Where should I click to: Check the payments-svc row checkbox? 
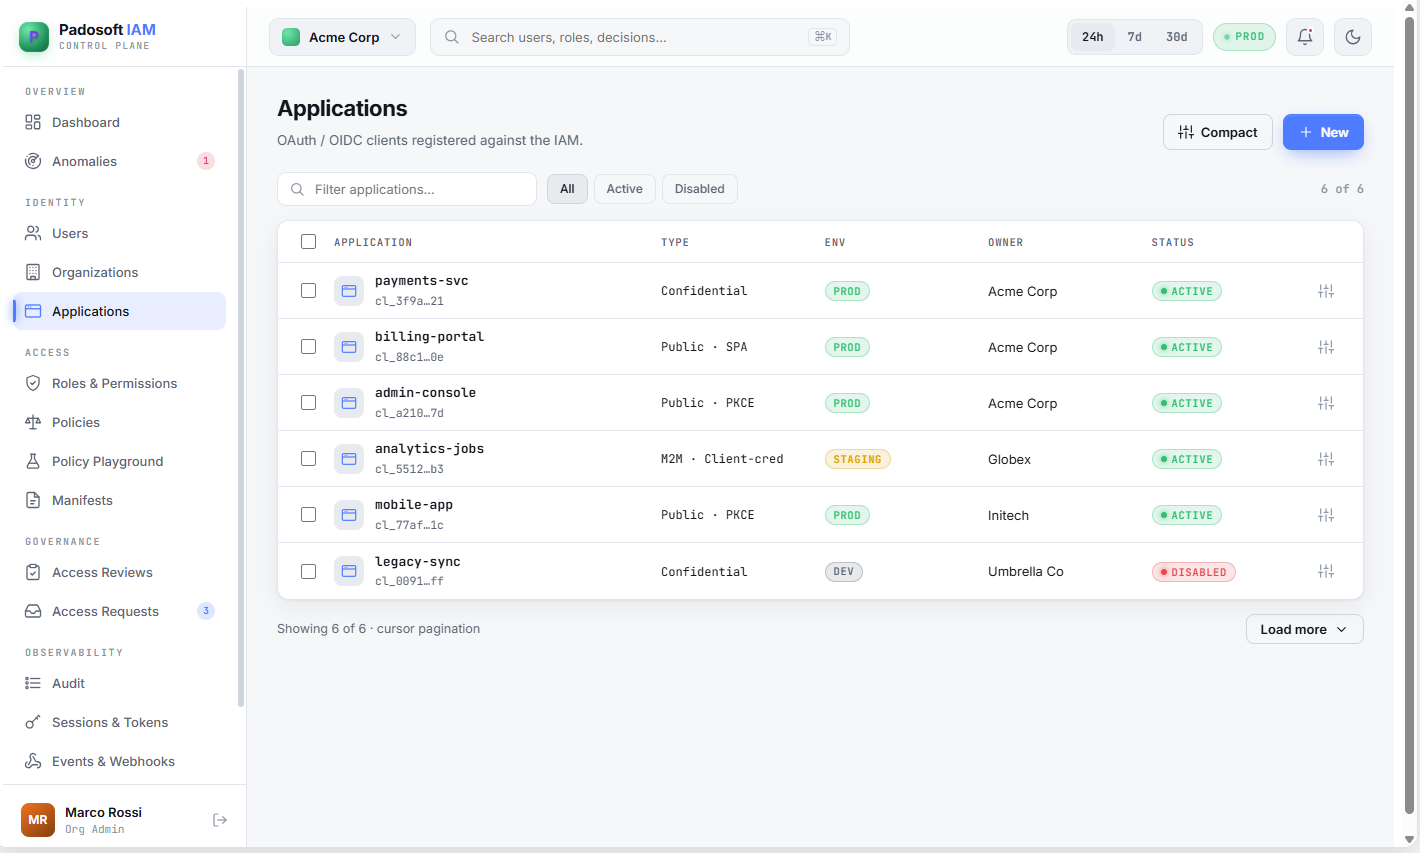tap(308, 291)
